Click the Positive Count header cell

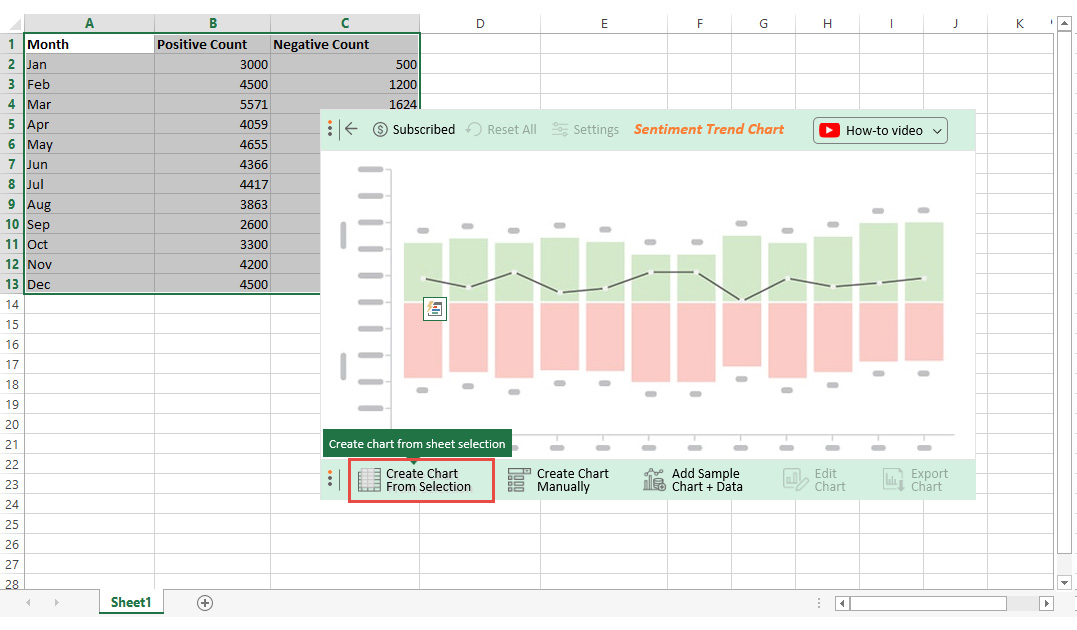tap(213, 44)
